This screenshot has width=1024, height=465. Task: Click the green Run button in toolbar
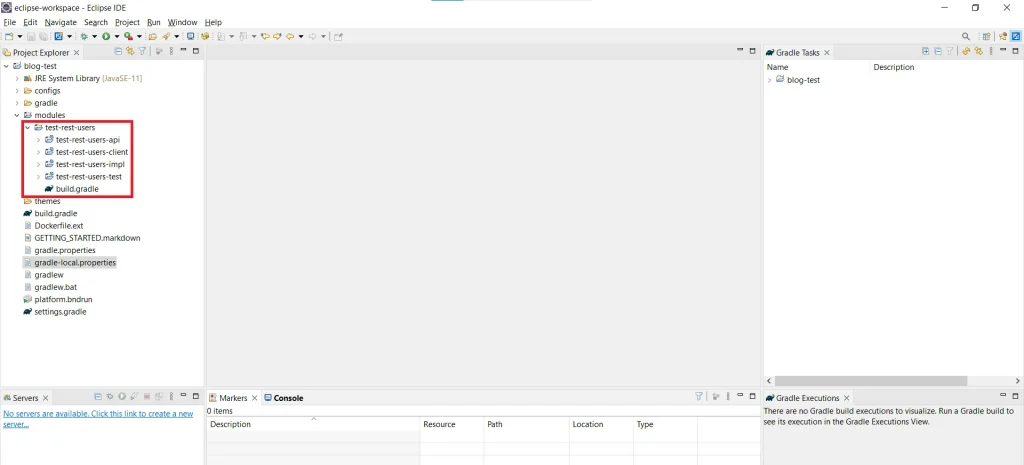point(106,37)
